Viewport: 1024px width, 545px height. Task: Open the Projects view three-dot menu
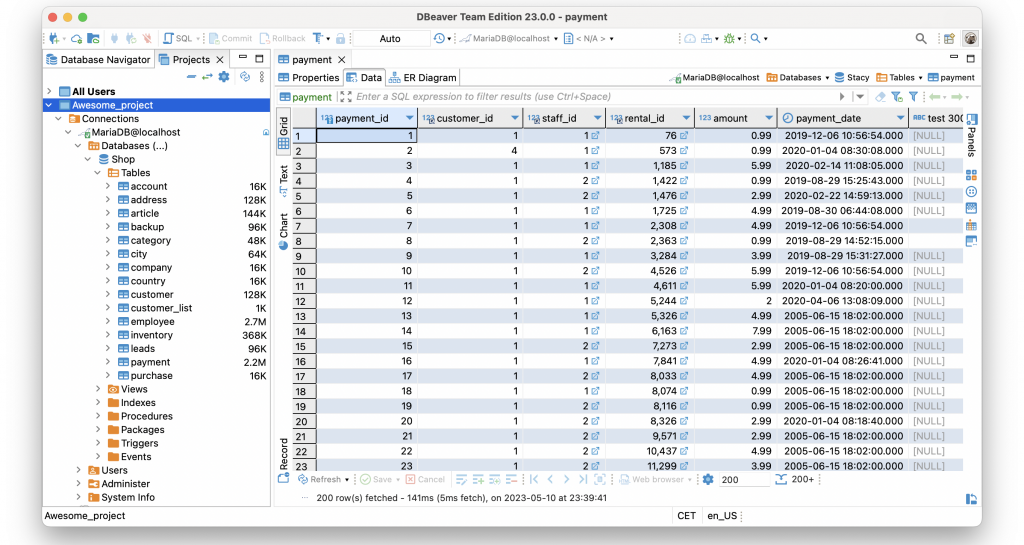262,77
